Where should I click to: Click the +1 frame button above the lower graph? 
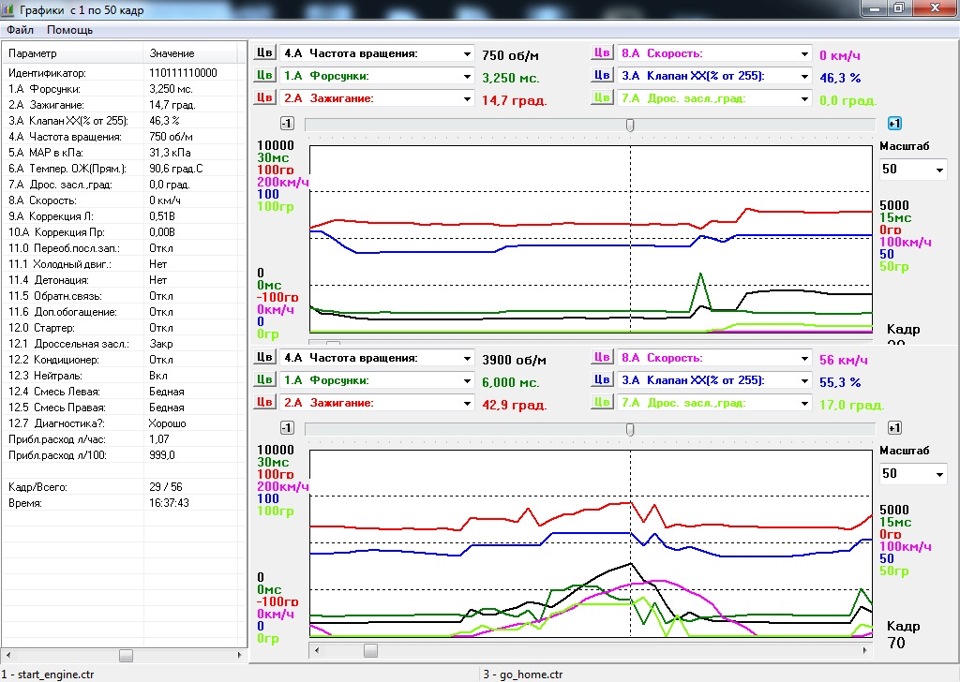click(894, 427)
